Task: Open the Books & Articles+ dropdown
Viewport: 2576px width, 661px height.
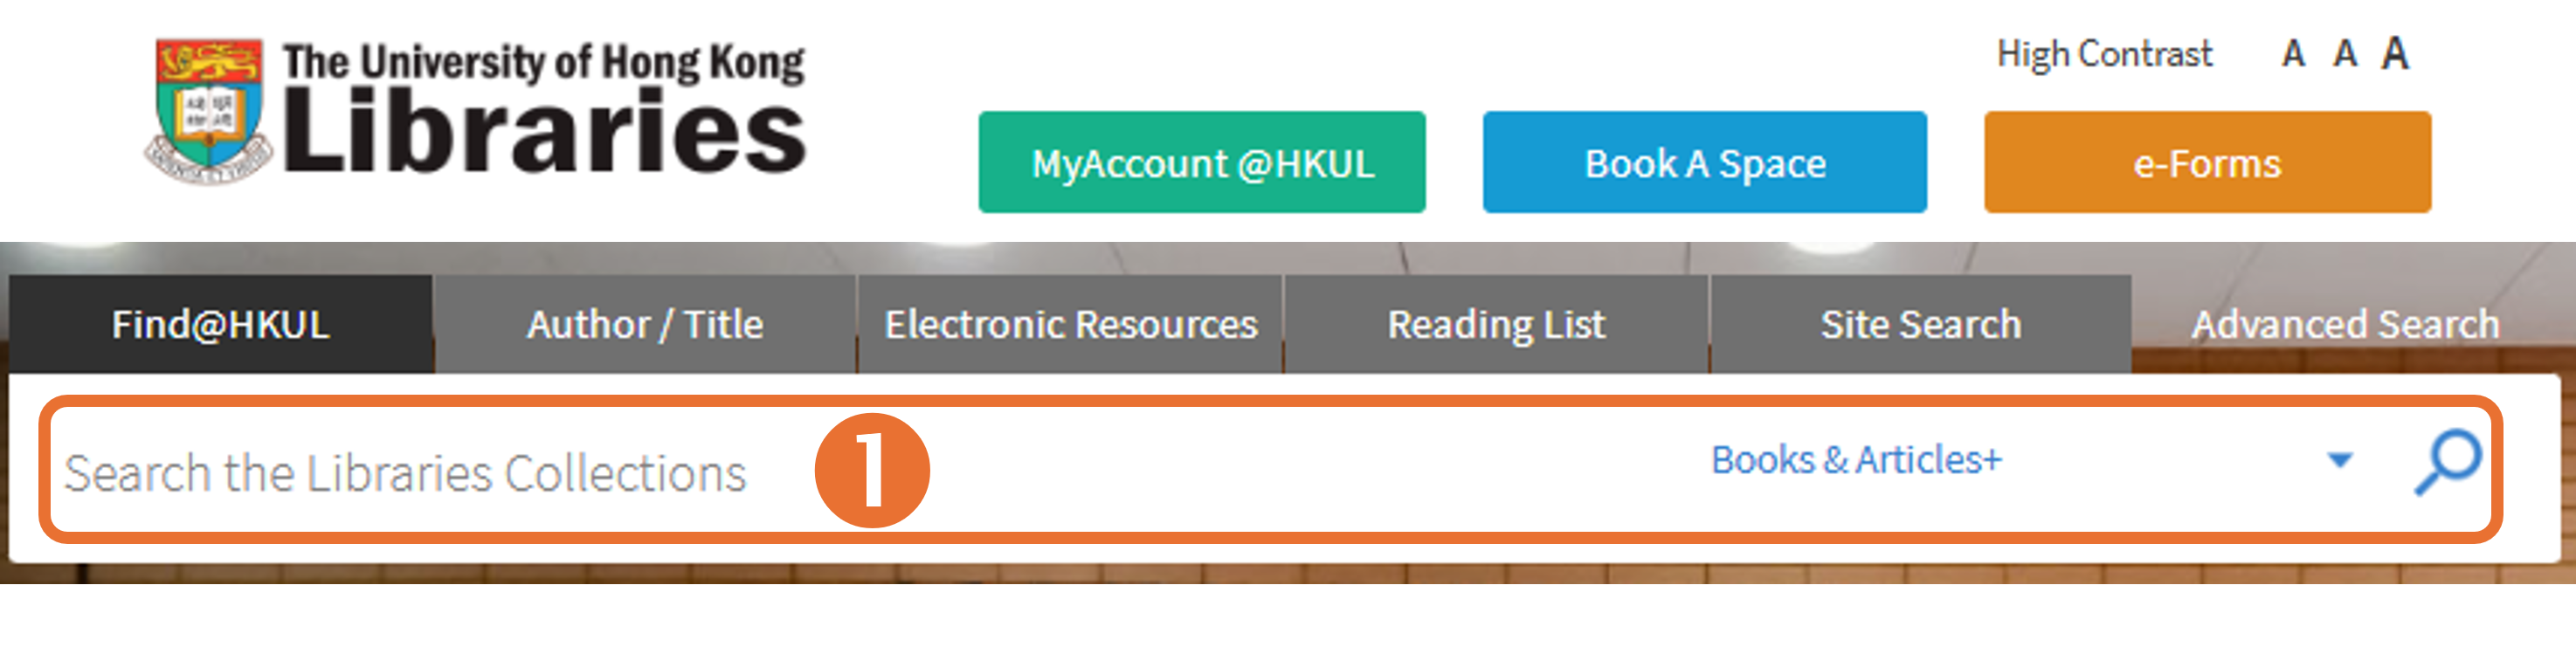Action: tap(1856, 460)
